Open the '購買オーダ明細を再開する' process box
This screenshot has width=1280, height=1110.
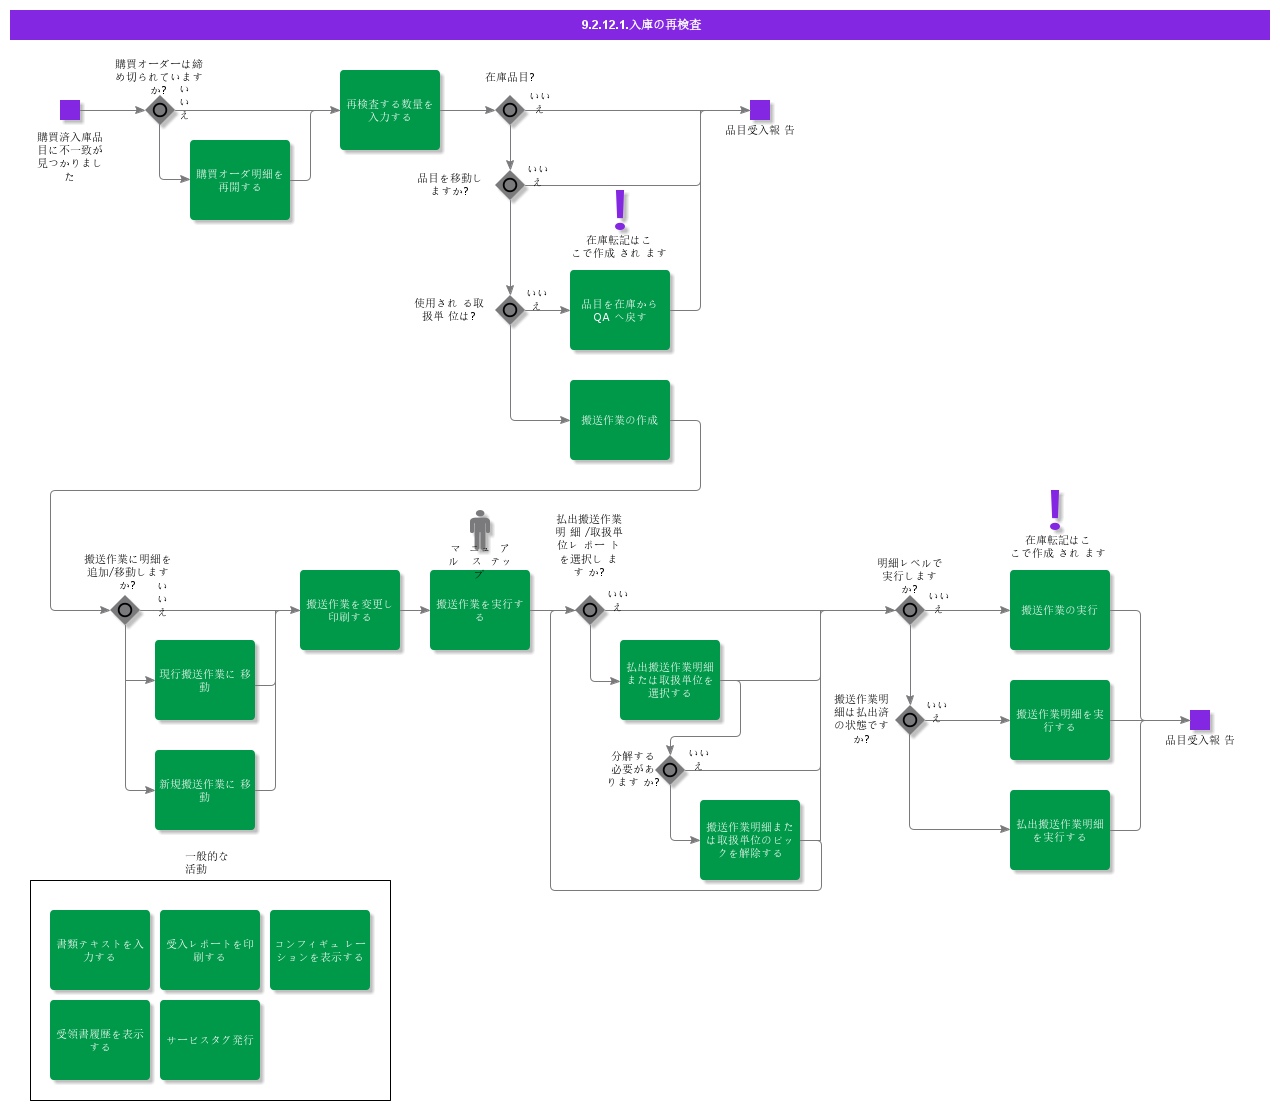coord(240,180)
